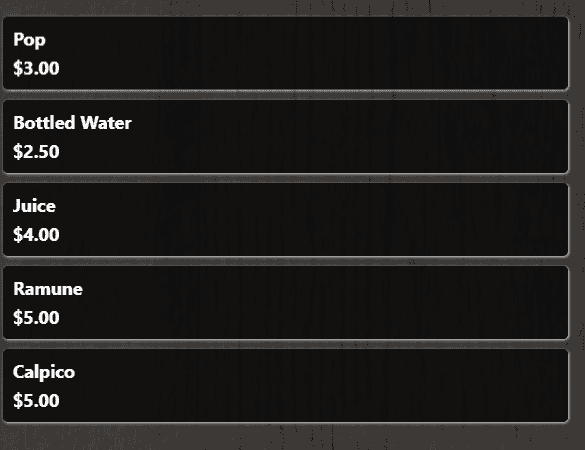The height and width of the screenshot is (450, 585).
Task: Click the $2.50 price for Bottled Water
Action: click(x=36, y=151)
